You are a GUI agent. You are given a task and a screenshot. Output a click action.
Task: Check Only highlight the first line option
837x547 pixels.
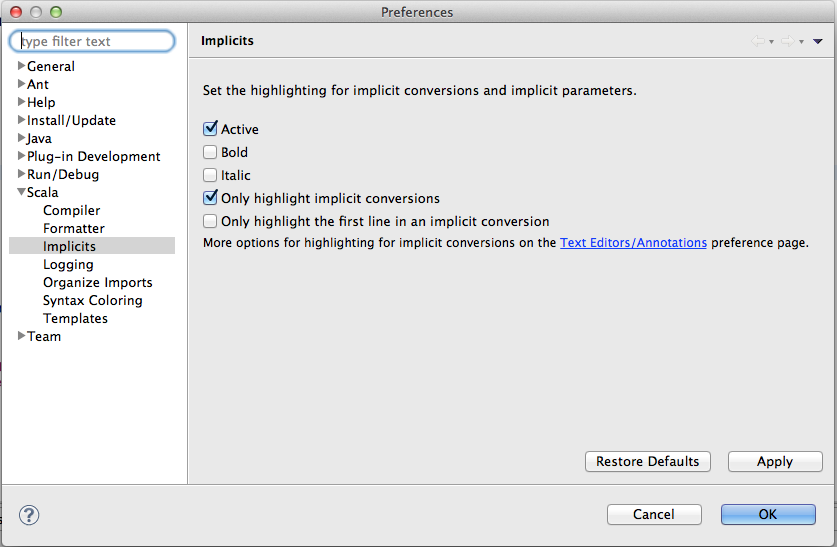tap(210, 222)
